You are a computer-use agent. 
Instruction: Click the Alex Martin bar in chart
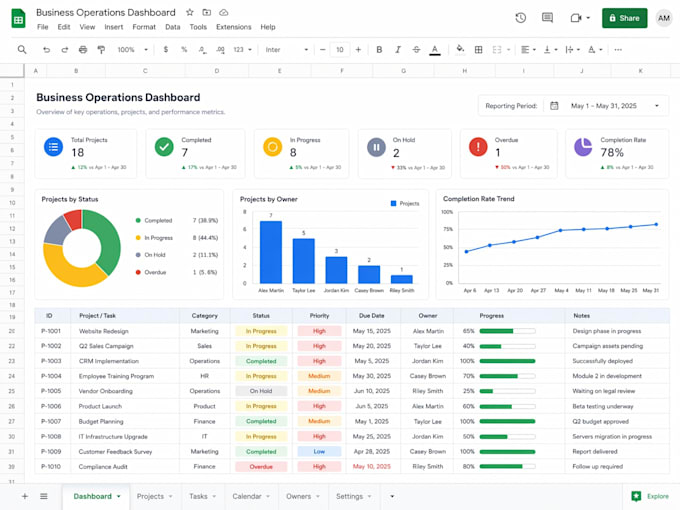point(271,252)
